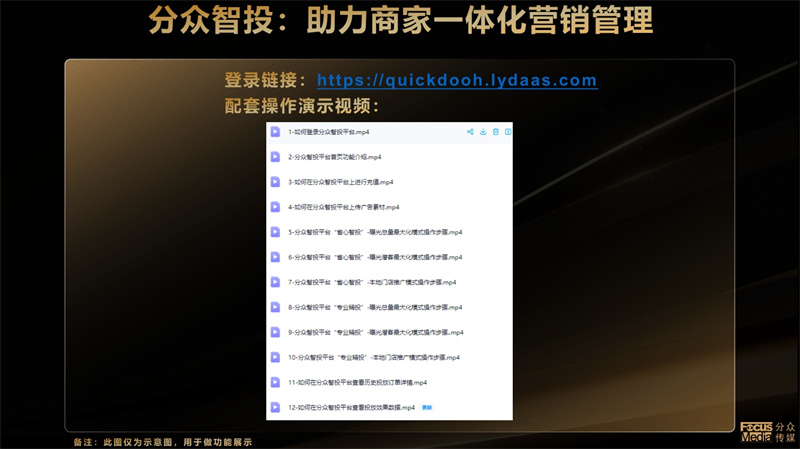The width and height of the screenshot is (800, 449).
Task: Click the title 分众智投:助力商家一体化营销管理
Action: 401,20
